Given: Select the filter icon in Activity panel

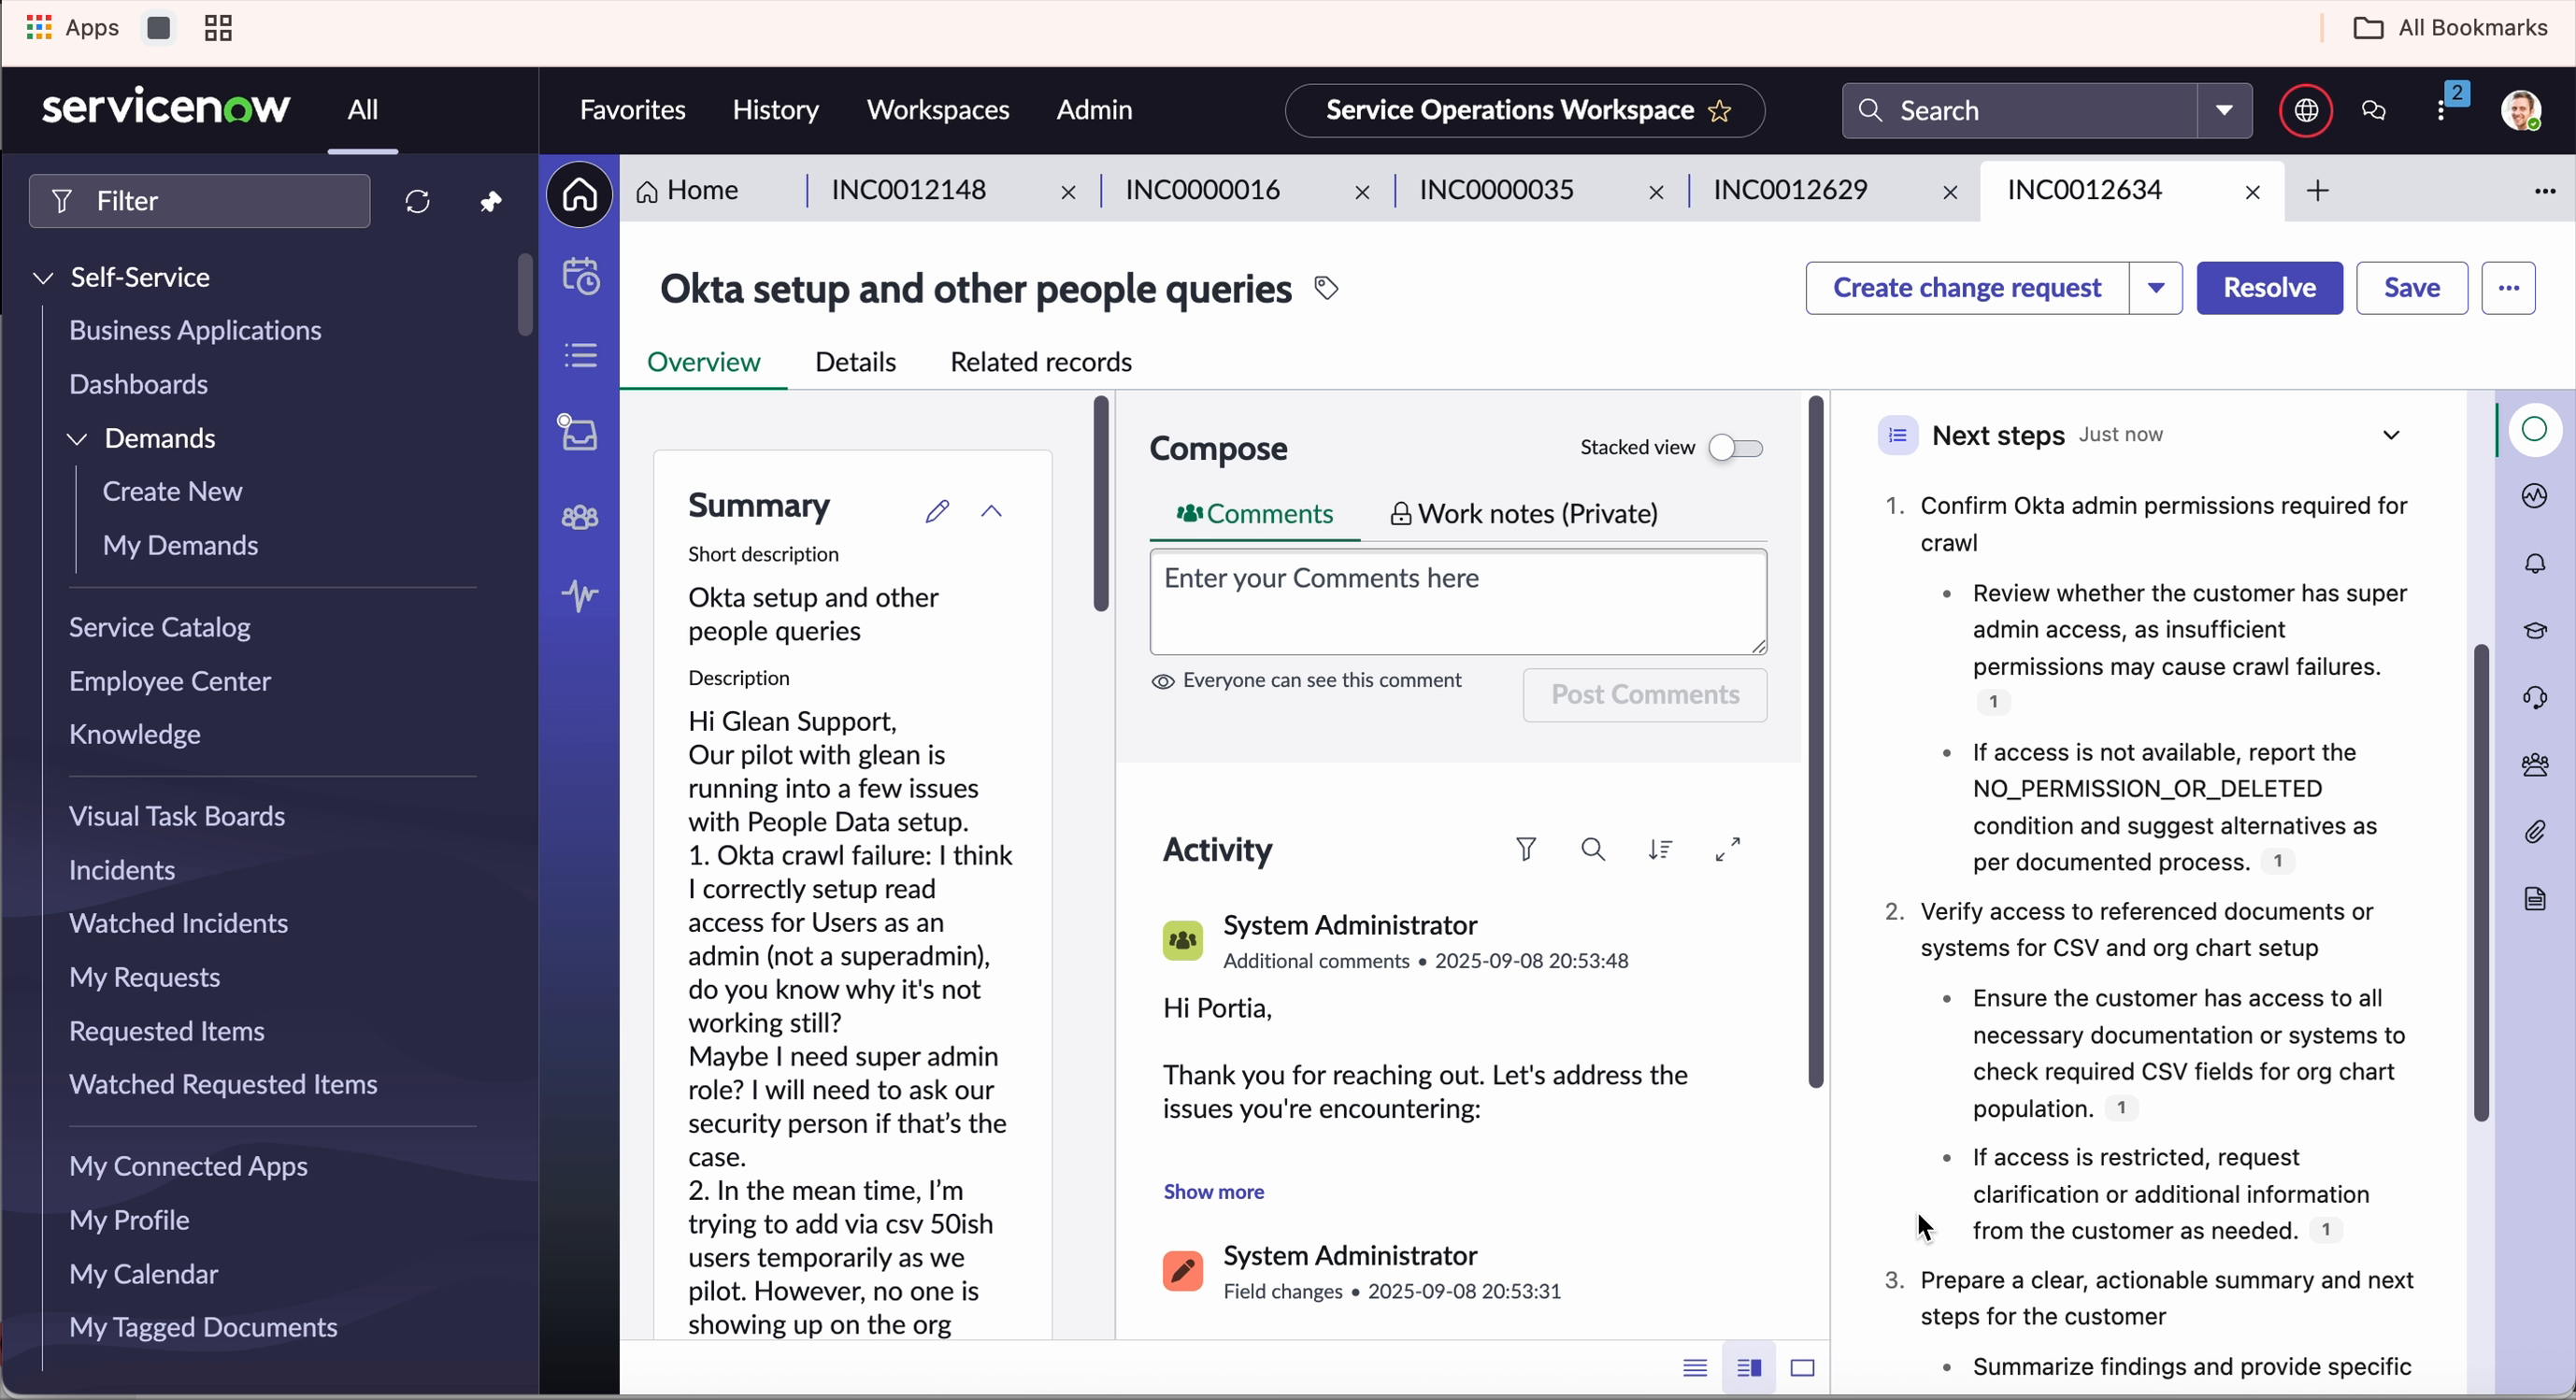Looking at the screenshot, I should 1527,848.
